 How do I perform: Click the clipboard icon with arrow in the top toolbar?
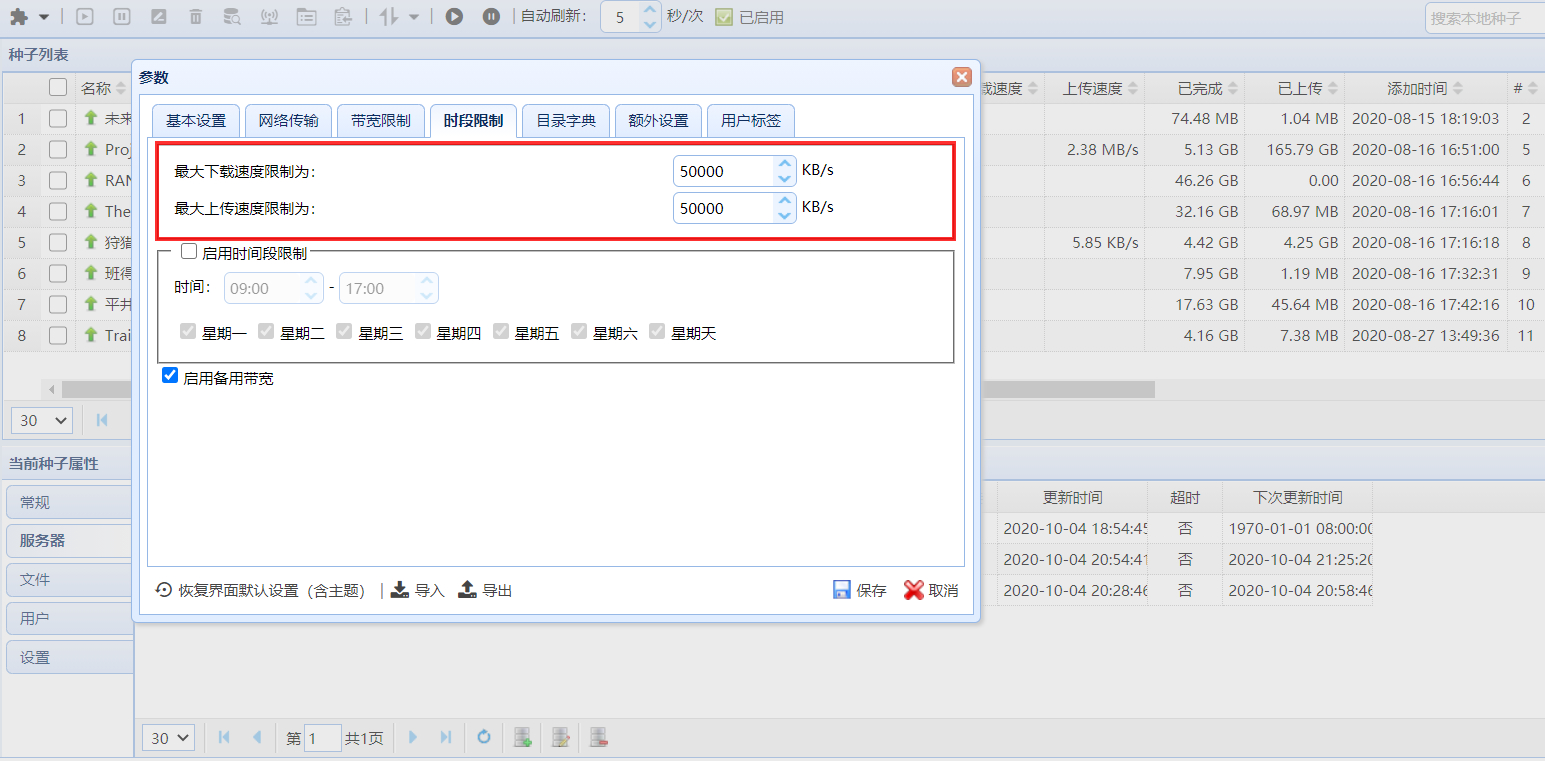(343, 17)
